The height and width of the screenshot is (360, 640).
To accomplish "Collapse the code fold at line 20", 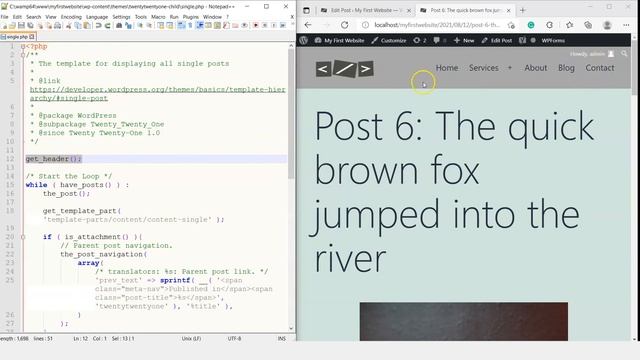I will (23, 237).
